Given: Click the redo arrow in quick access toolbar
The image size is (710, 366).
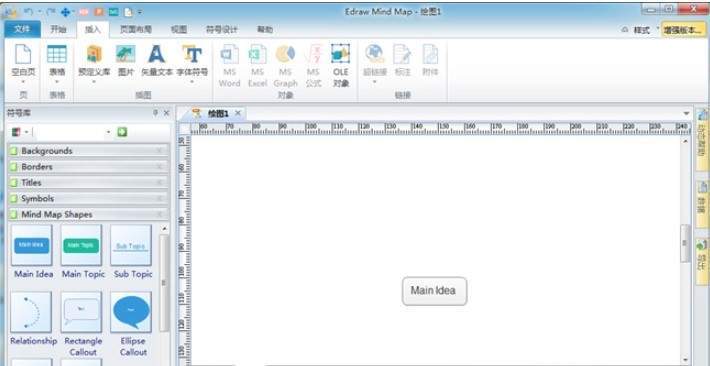Looking at the screenshot, I should (50, 12).
